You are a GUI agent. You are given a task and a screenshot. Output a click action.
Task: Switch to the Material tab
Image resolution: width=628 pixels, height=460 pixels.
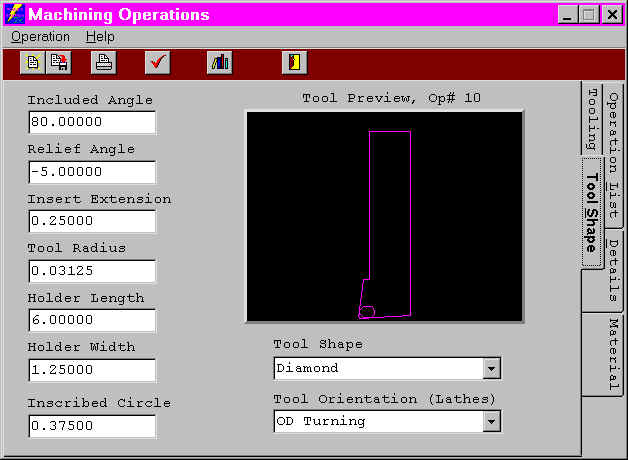613,354
